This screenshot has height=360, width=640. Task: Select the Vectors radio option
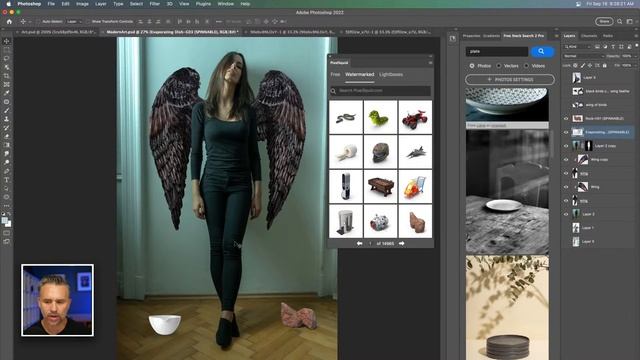tap(499, 66)
